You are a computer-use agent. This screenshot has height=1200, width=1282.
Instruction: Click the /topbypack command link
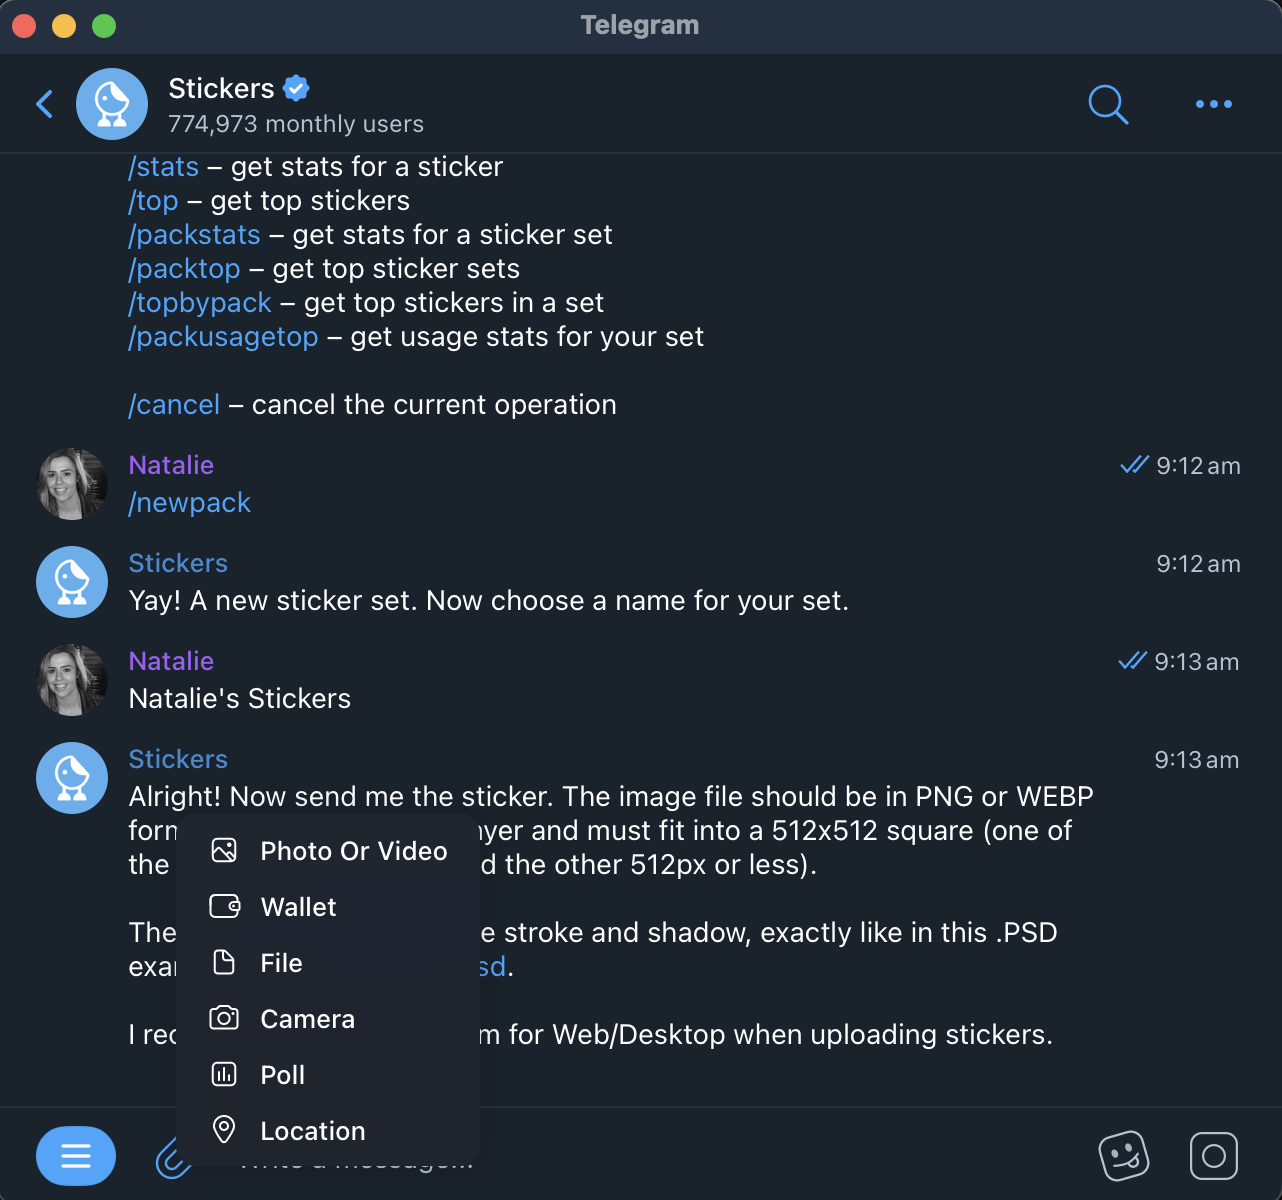pyautogui.click(x=200, y=303)
